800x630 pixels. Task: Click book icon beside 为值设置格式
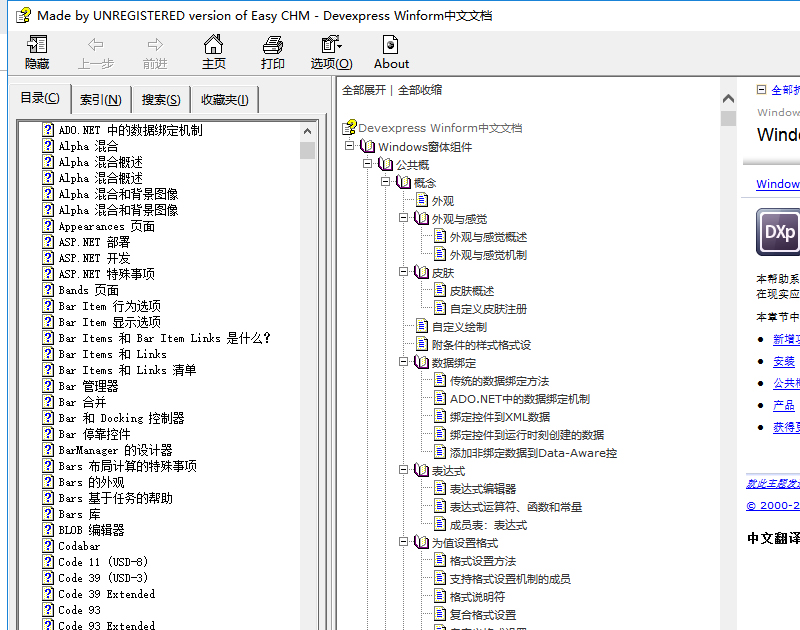pyautogui.click(x=421, y=542)
